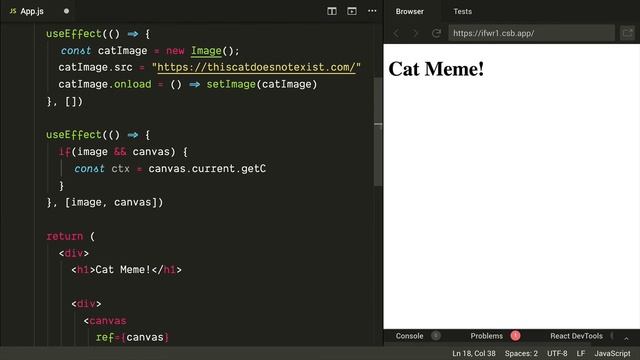Click the <canvas opening tag in code
Viewport: 640px width, 360px height.
105,321
